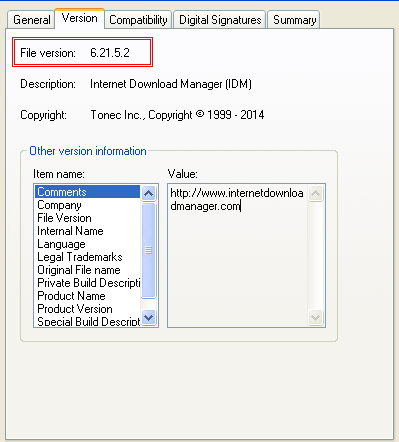Click the Description: label
The height and width of the screenshot is (442, 399).
48,84
